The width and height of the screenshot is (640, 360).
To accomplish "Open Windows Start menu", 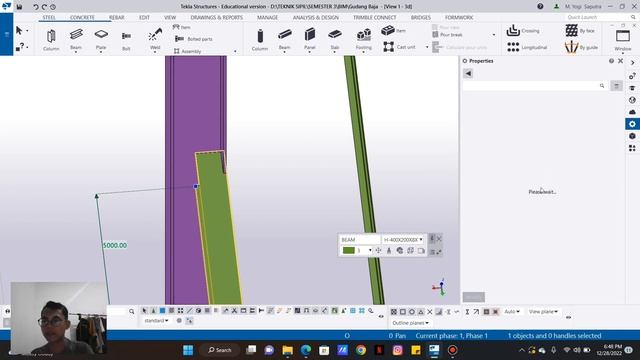I will point(188,350).
